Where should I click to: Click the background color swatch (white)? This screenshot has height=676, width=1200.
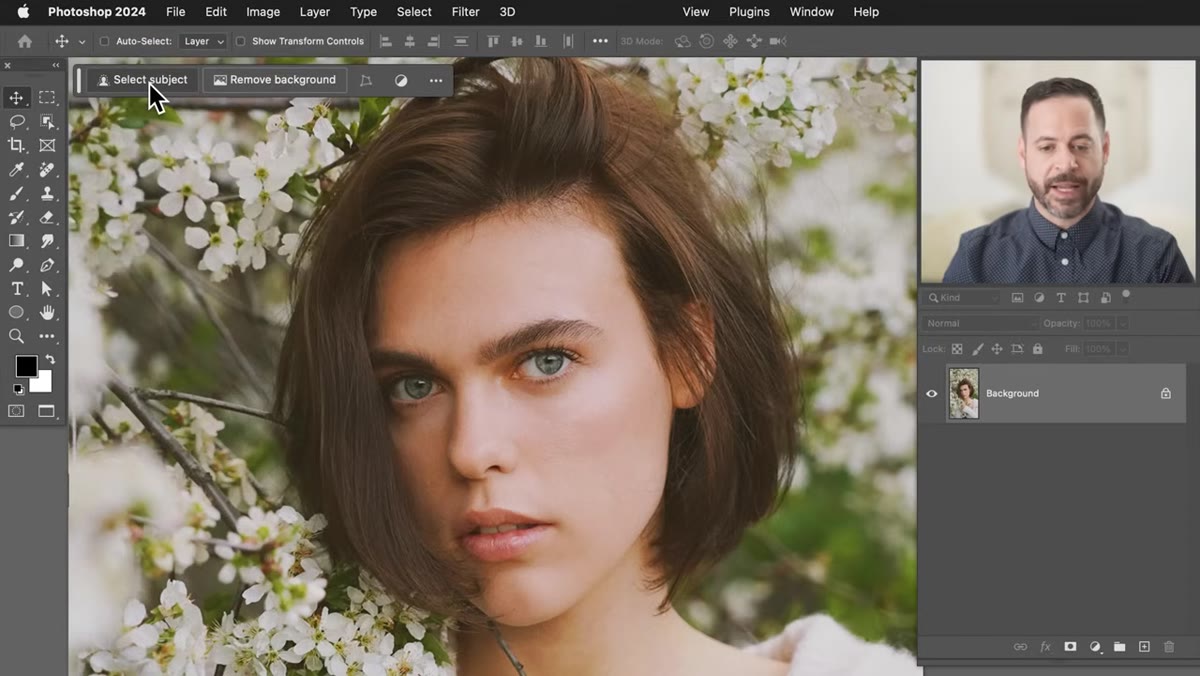coord(43,383)
